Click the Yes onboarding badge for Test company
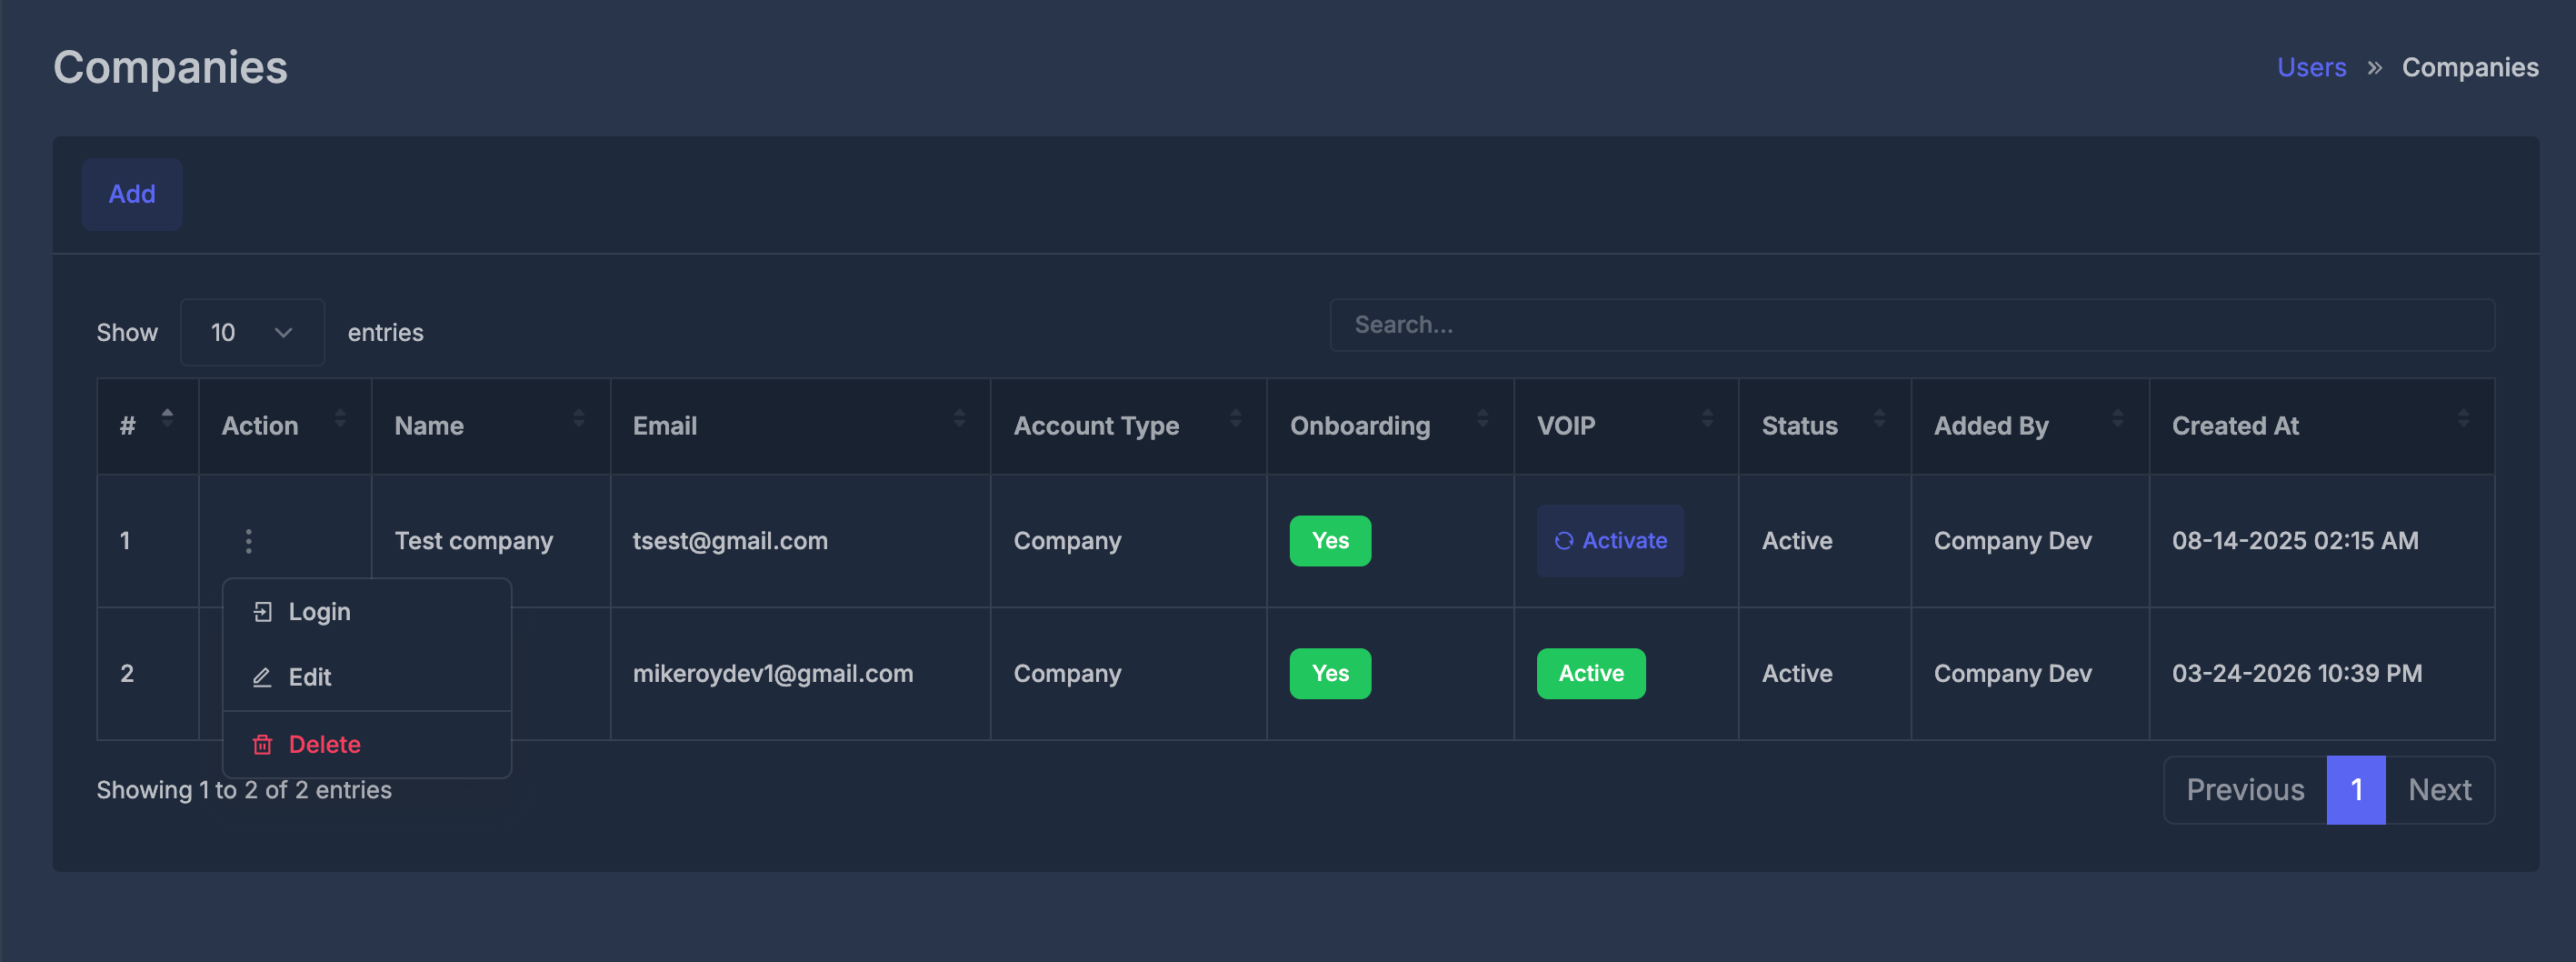 1330,541
